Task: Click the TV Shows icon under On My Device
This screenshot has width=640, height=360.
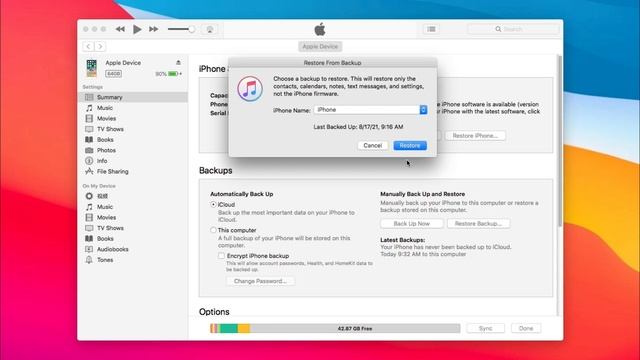Action: coord(89,228)
